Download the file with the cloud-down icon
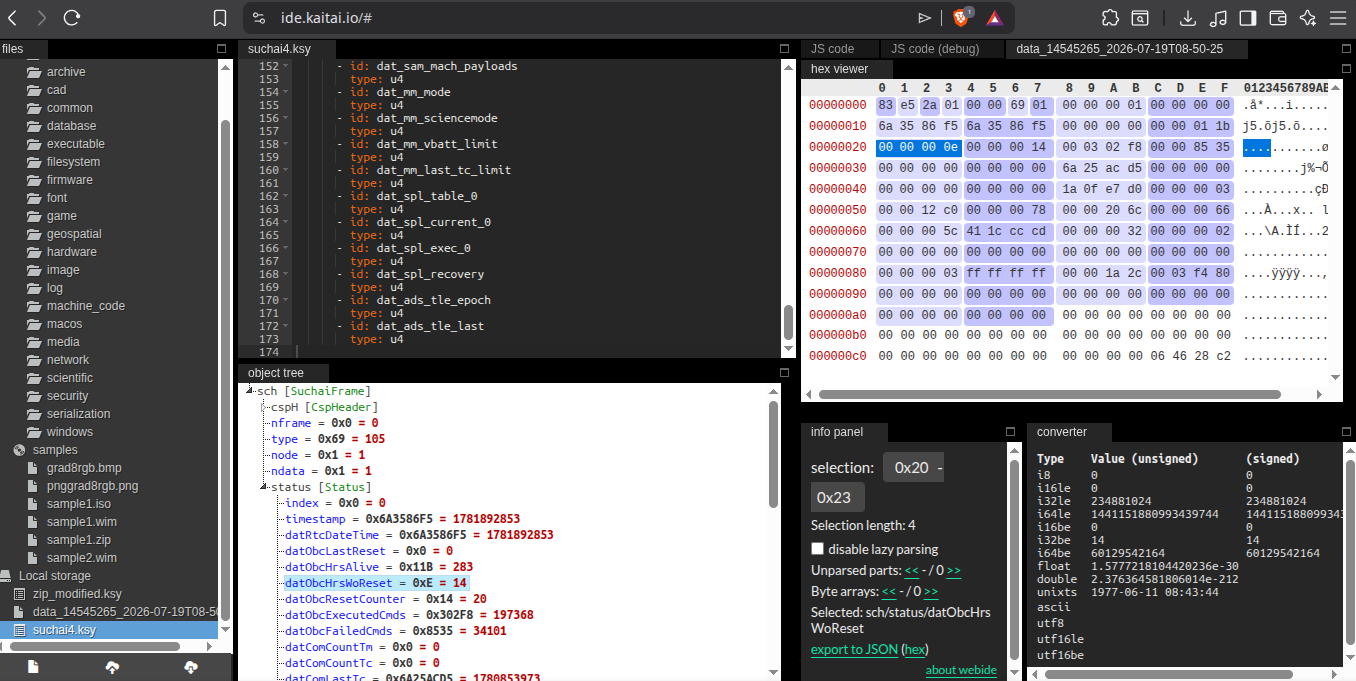The width and height of the screenshot is (1356, 681). pos(191,667)
